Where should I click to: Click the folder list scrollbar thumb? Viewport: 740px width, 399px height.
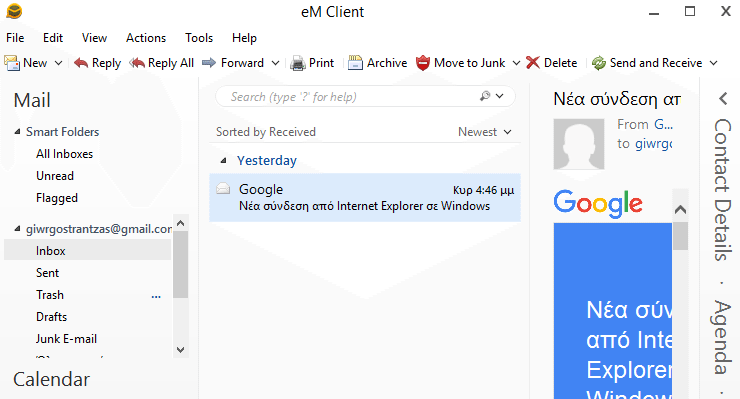(180, 264)
